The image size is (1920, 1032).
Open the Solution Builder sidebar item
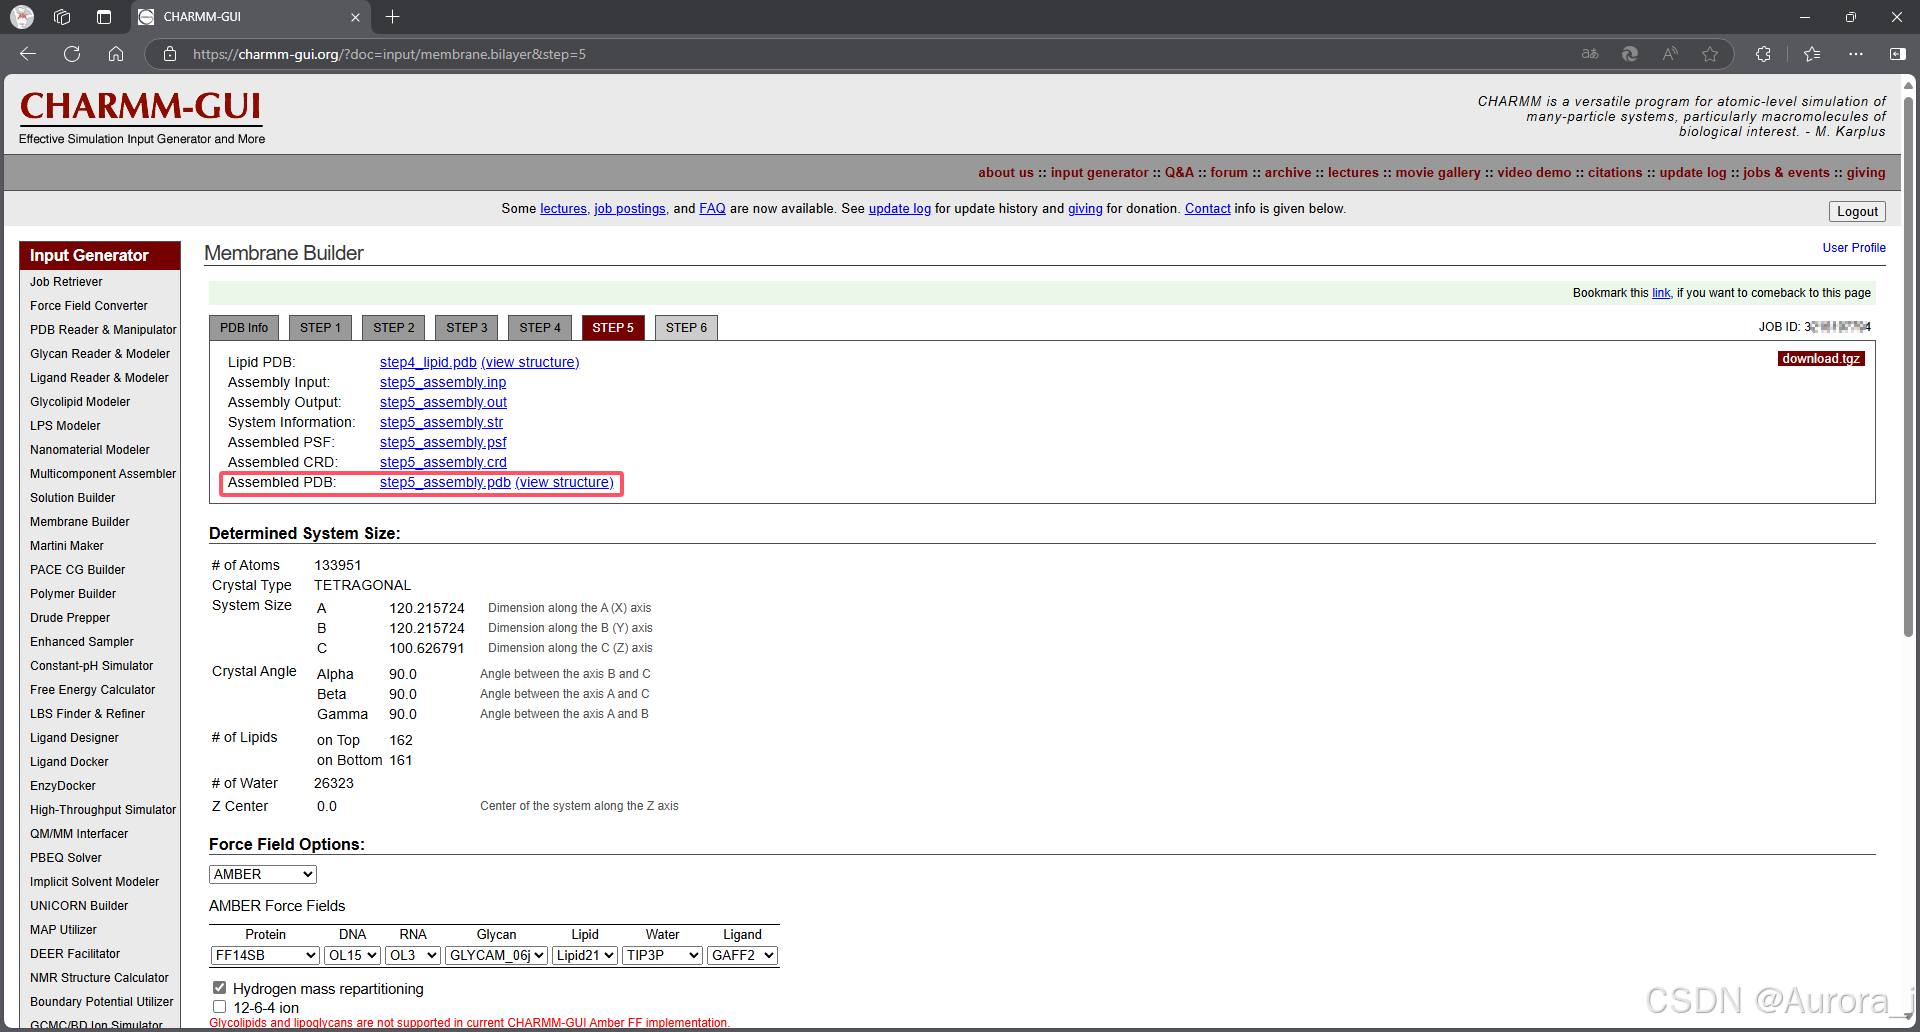click(x=72, y=498)
